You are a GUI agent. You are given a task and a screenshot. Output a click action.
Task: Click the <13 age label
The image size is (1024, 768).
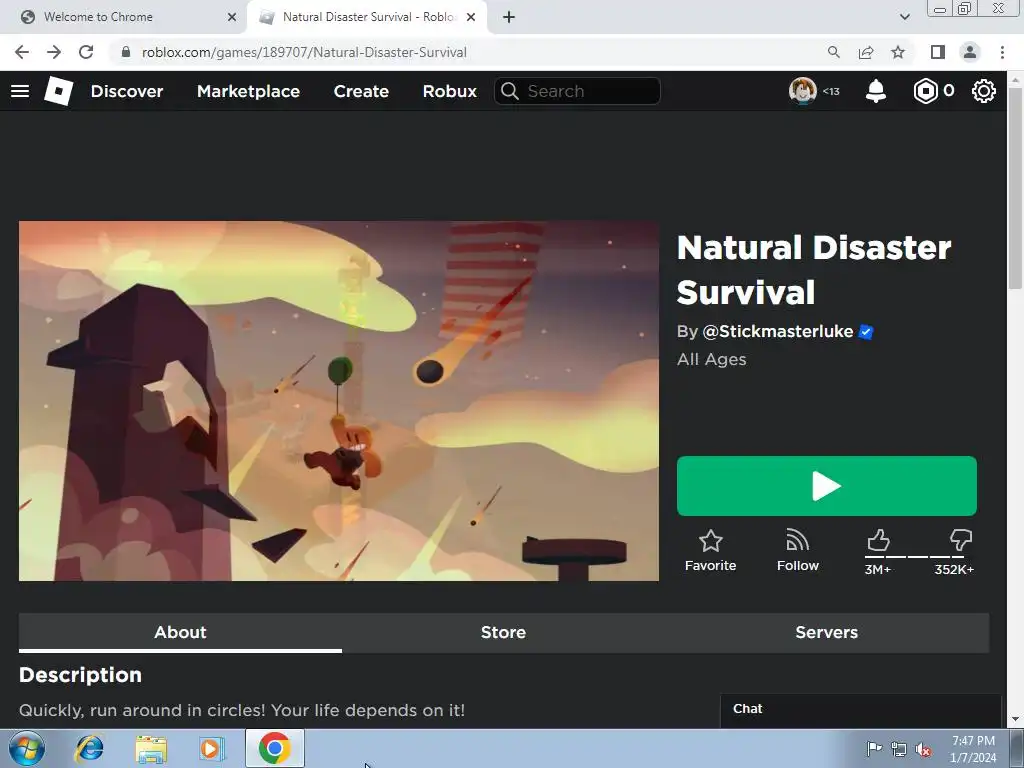click(831, 91)
